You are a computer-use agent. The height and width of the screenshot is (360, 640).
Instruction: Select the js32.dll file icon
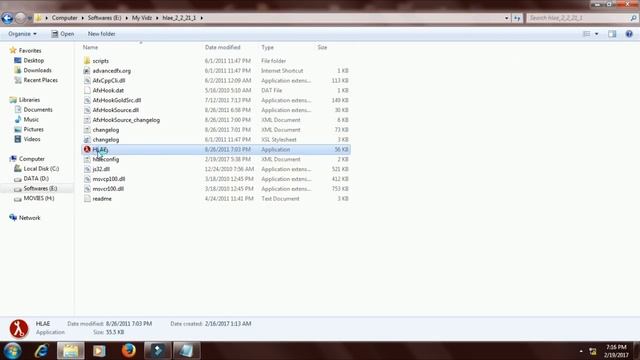click(87, 169)
